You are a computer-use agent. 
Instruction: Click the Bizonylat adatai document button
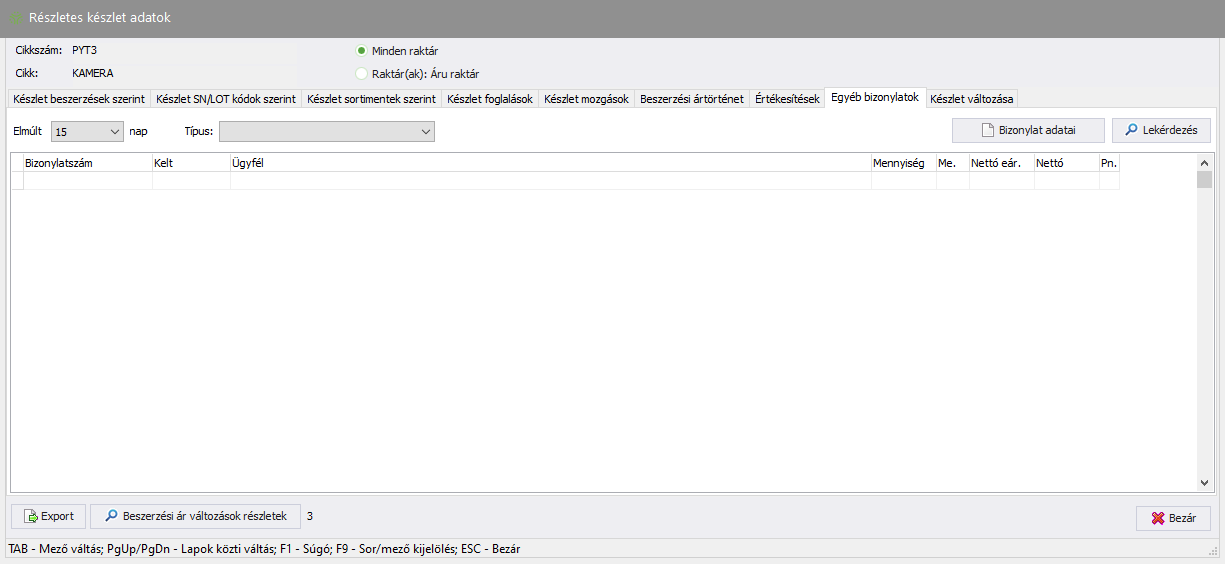(x=1028, y=130)
